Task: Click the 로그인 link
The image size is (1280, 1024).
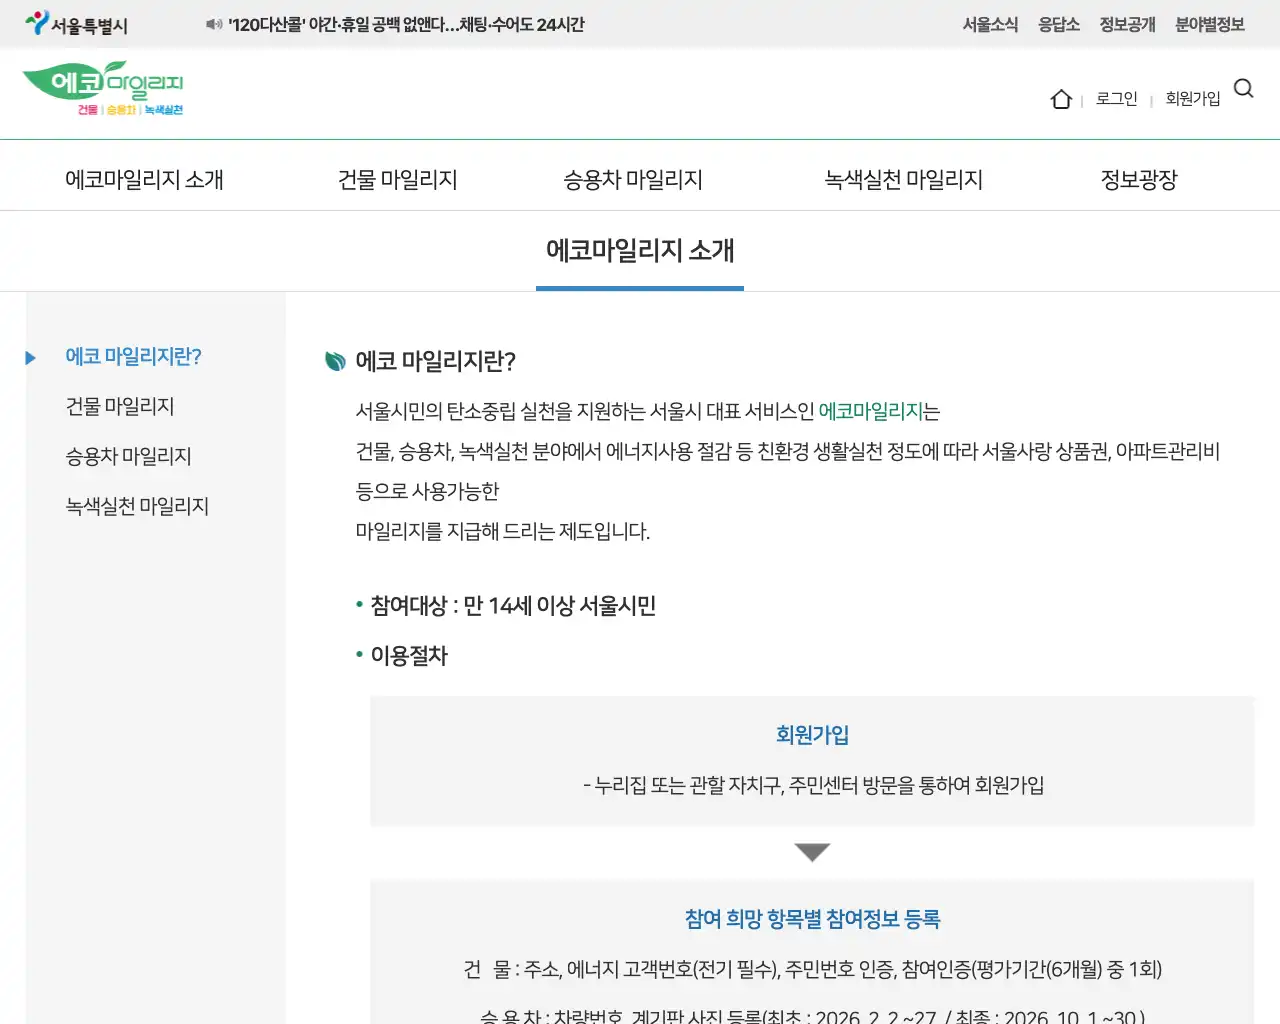Action: click(x=1117, y=98)
